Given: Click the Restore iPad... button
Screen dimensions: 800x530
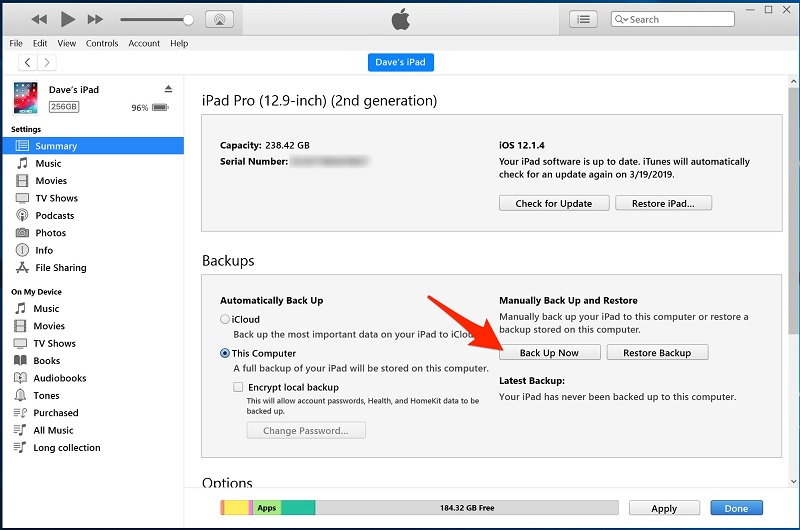Looking at the screenshot, I should click(663, 203).
